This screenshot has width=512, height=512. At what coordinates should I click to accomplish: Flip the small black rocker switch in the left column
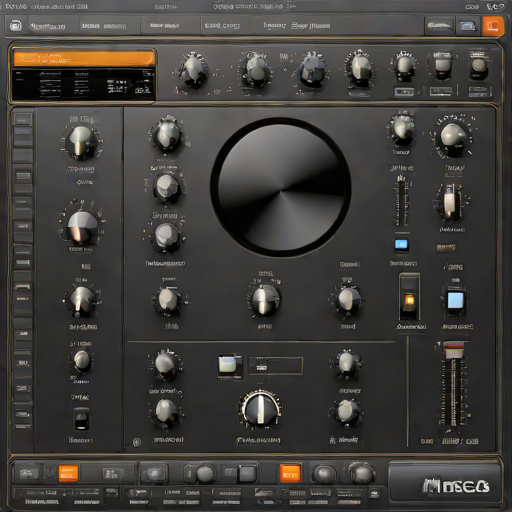(x=81, y=419)
